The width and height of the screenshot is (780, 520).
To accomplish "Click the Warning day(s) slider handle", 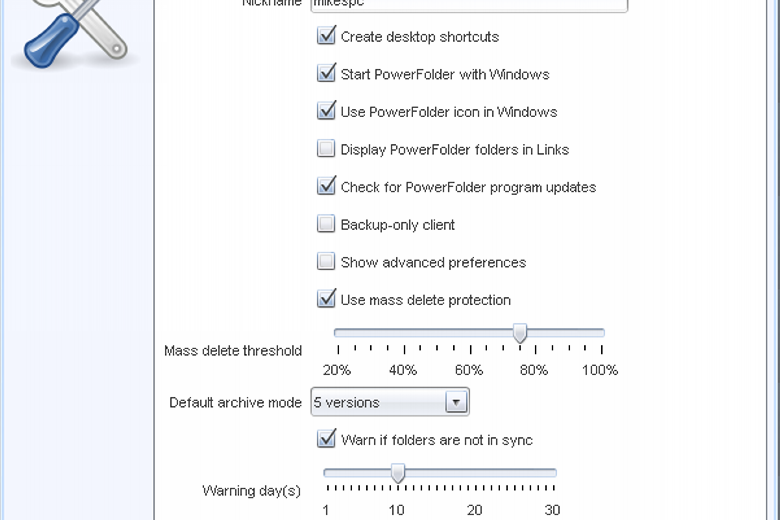I will (x=397, y=473).
